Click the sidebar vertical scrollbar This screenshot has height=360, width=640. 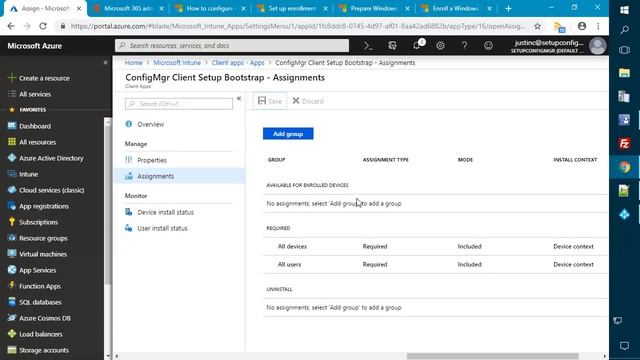coord(108,204)
